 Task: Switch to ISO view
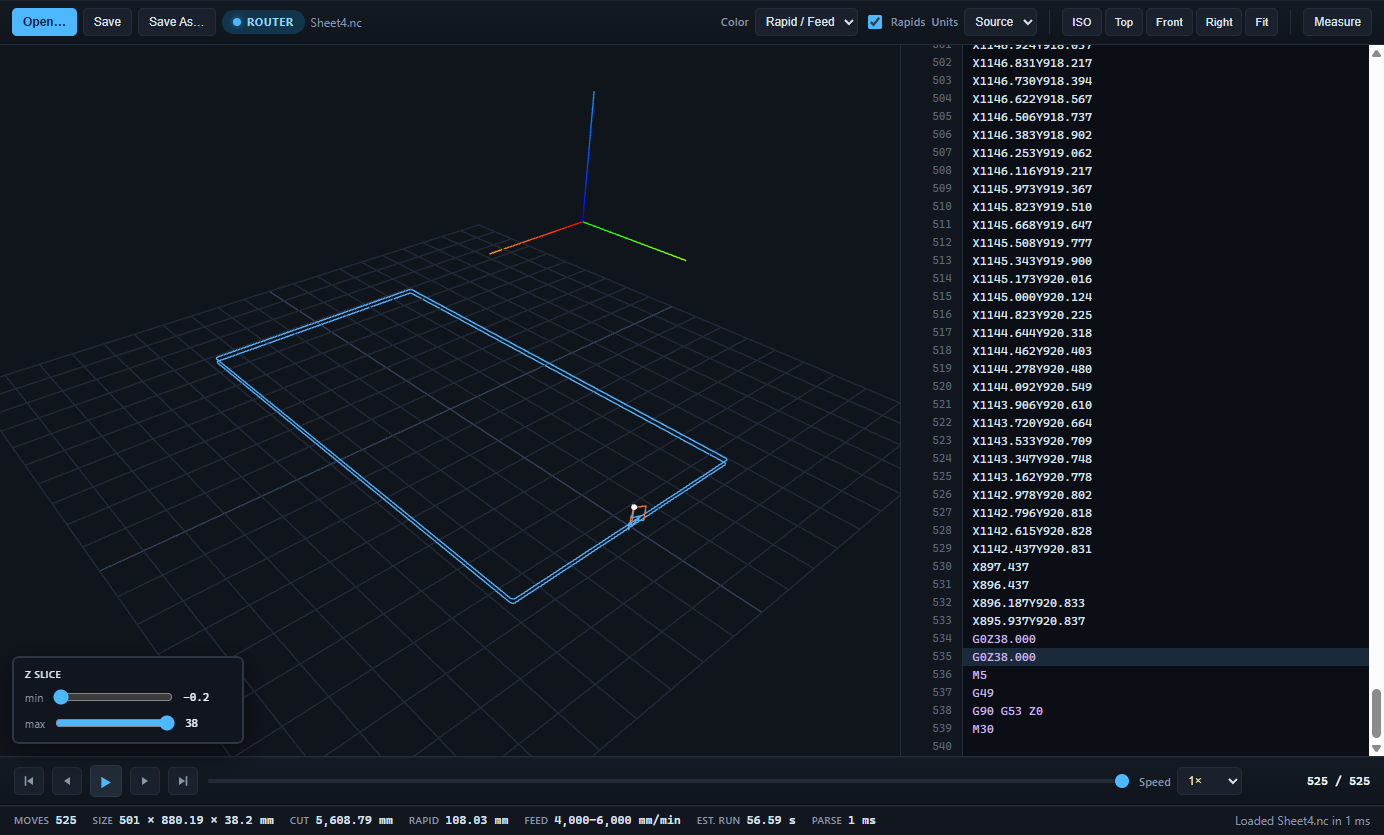[1082, 22]
